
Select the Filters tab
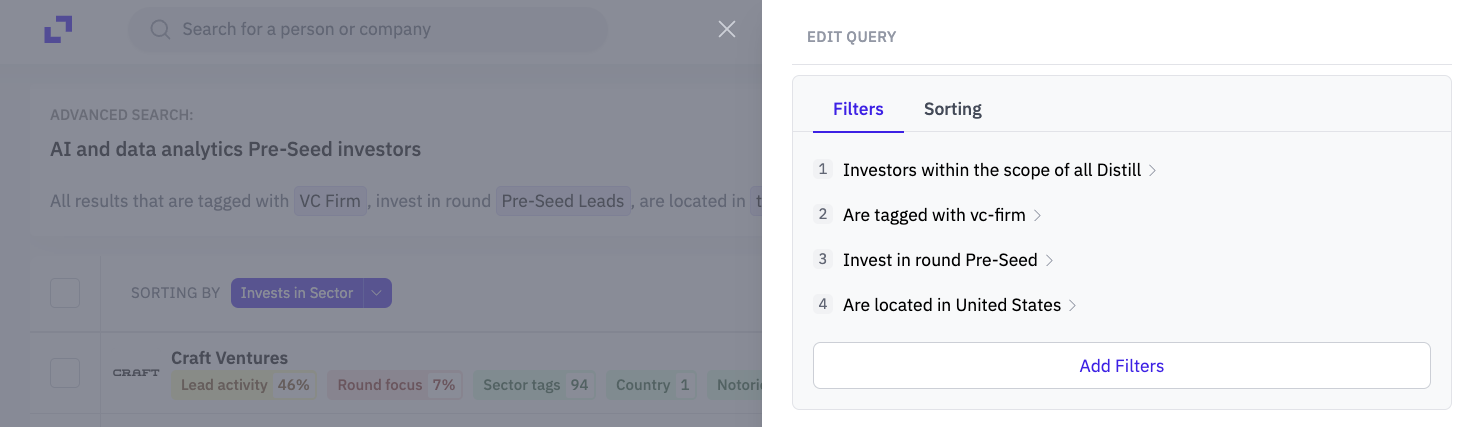coord(858,109)
